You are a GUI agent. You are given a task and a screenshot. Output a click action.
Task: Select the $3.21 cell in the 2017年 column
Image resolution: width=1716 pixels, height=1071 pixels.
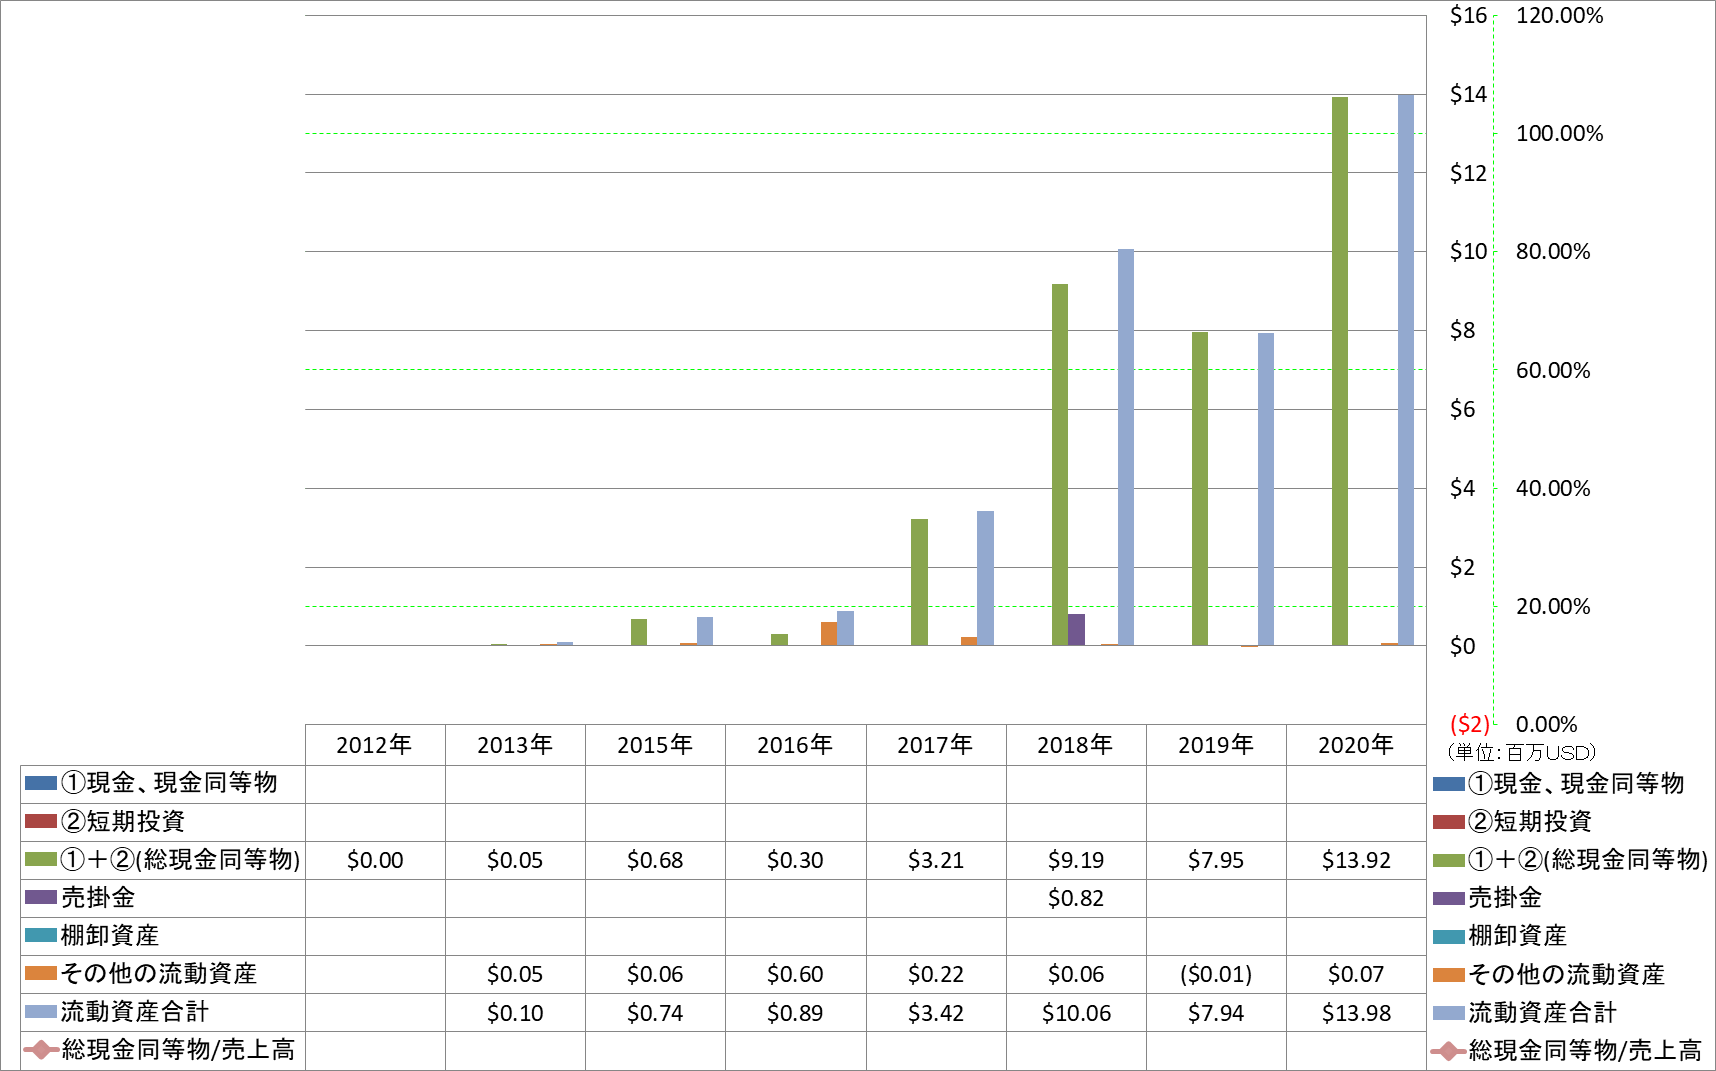[936, 860]
